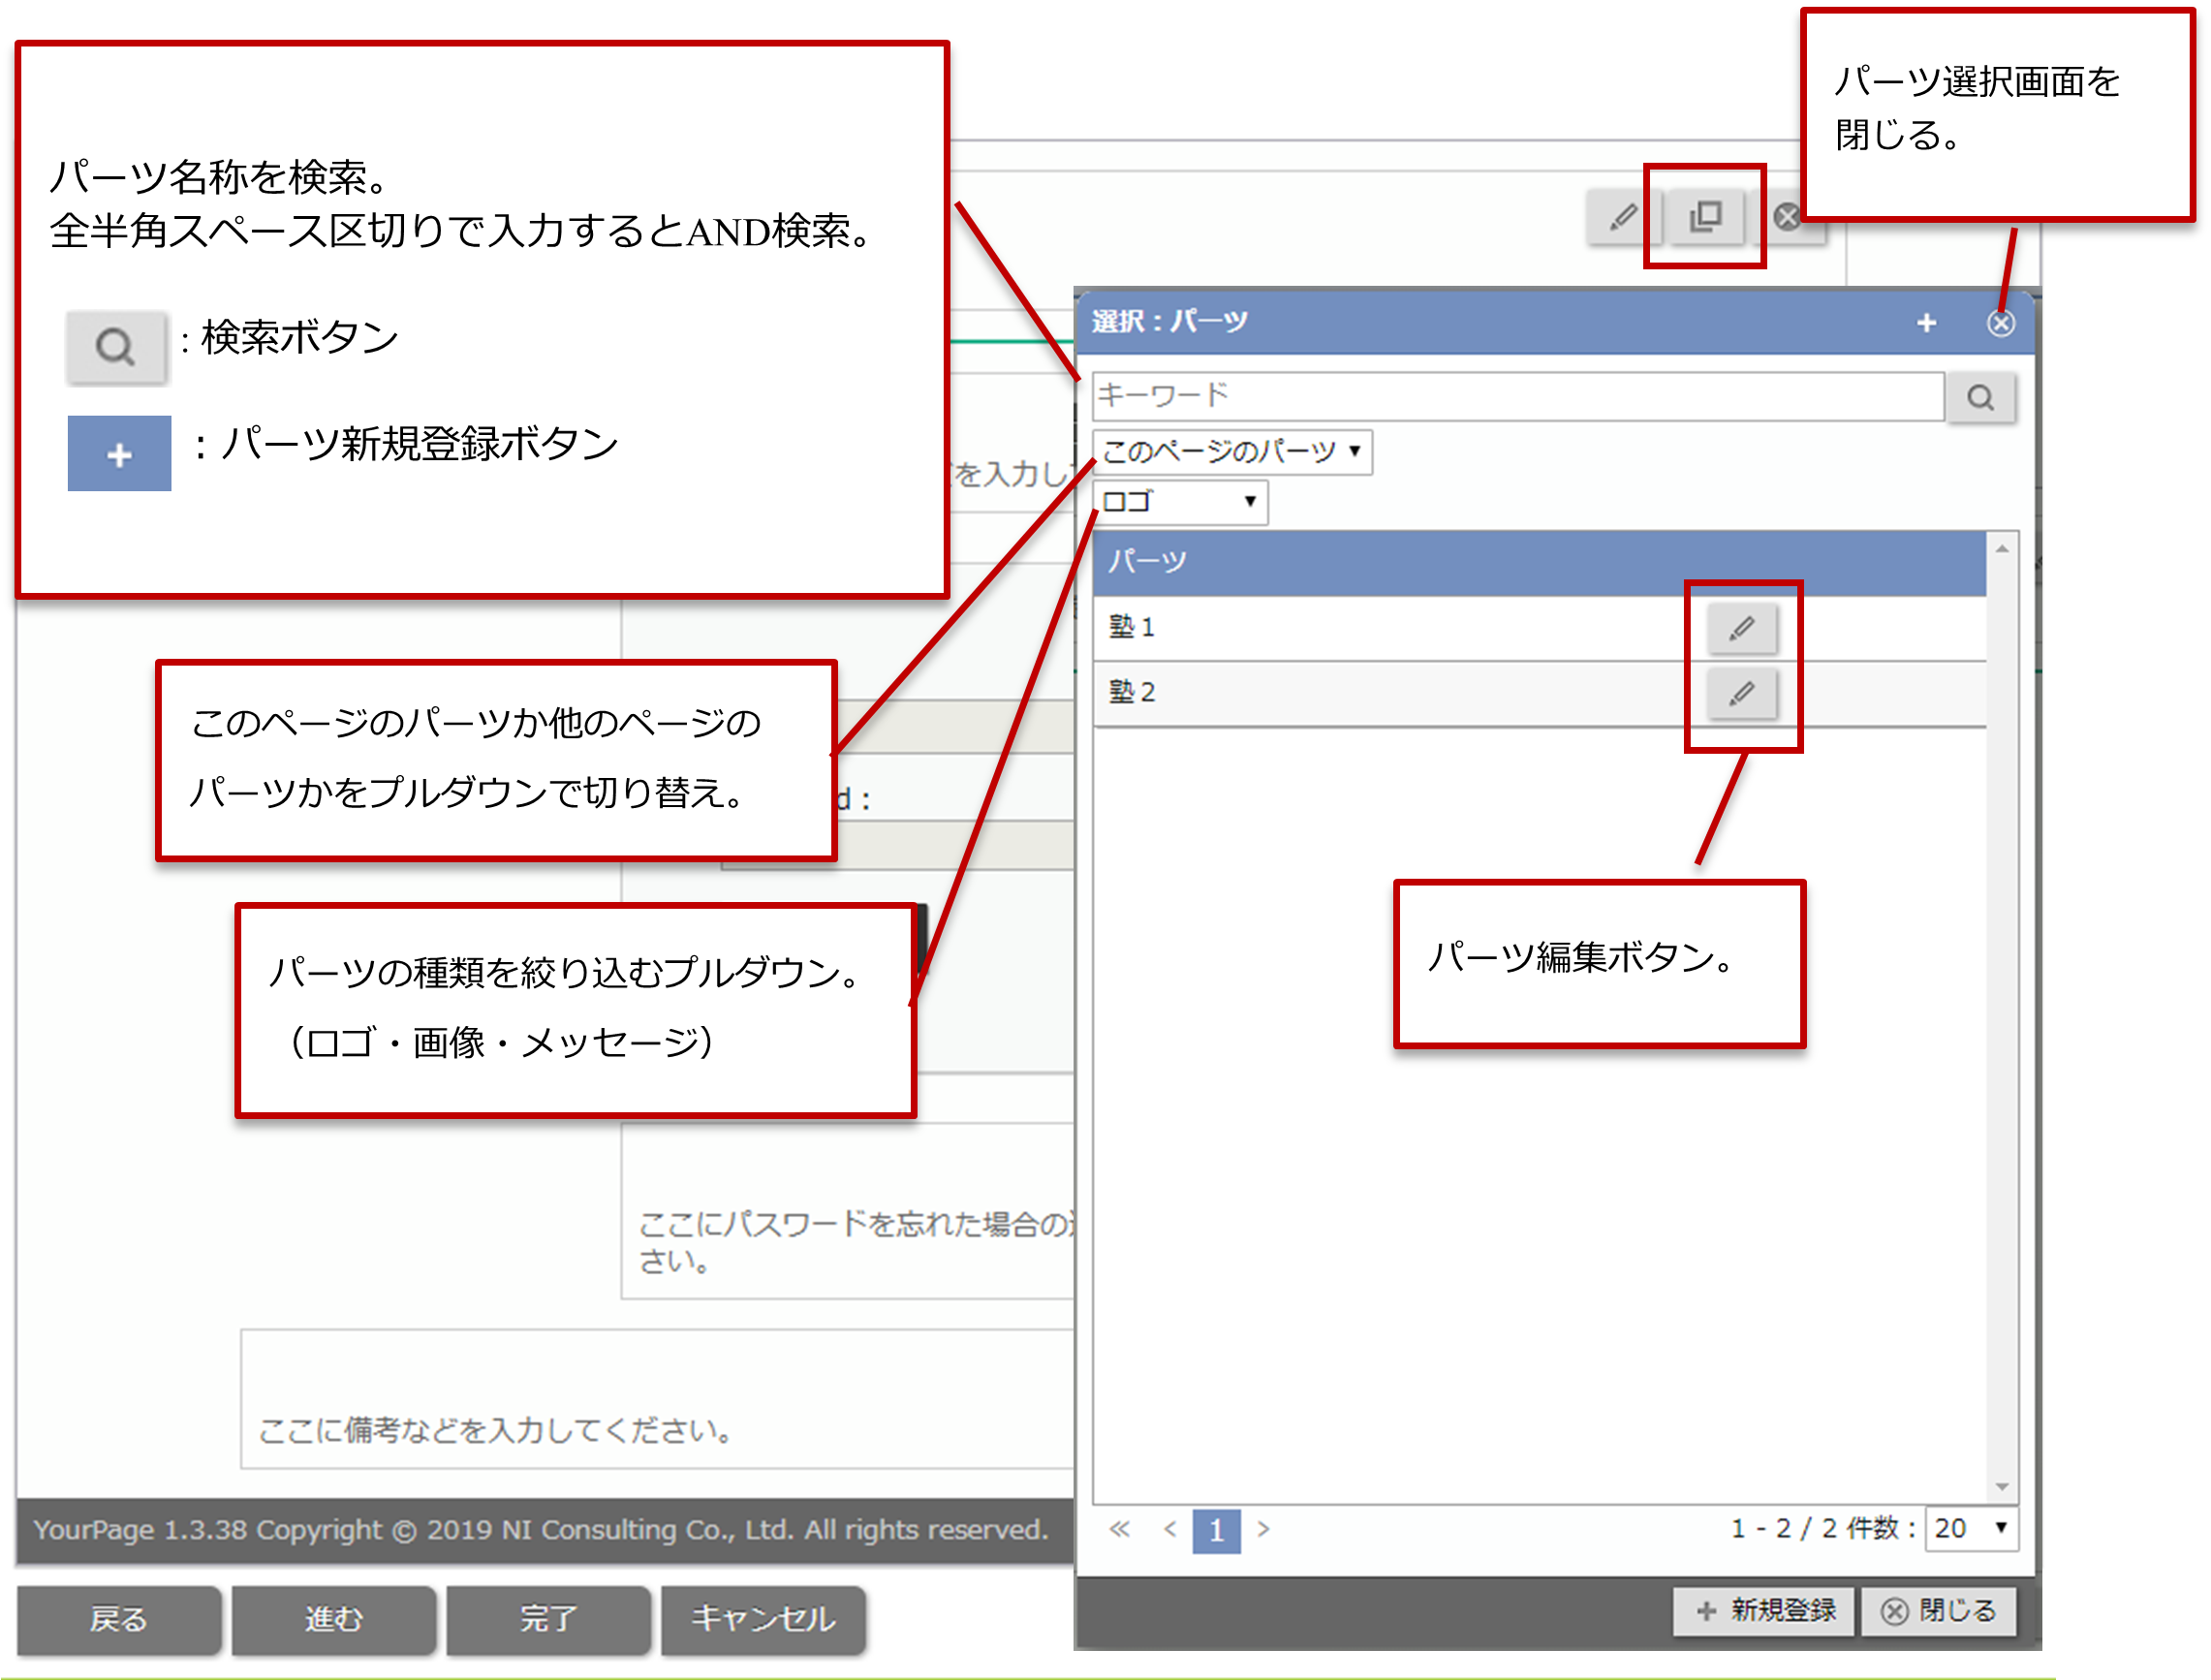Click the pencil edit icon in top toolbar
This screenshot has height=1680, width=2211.
(x=1624, y=217)
